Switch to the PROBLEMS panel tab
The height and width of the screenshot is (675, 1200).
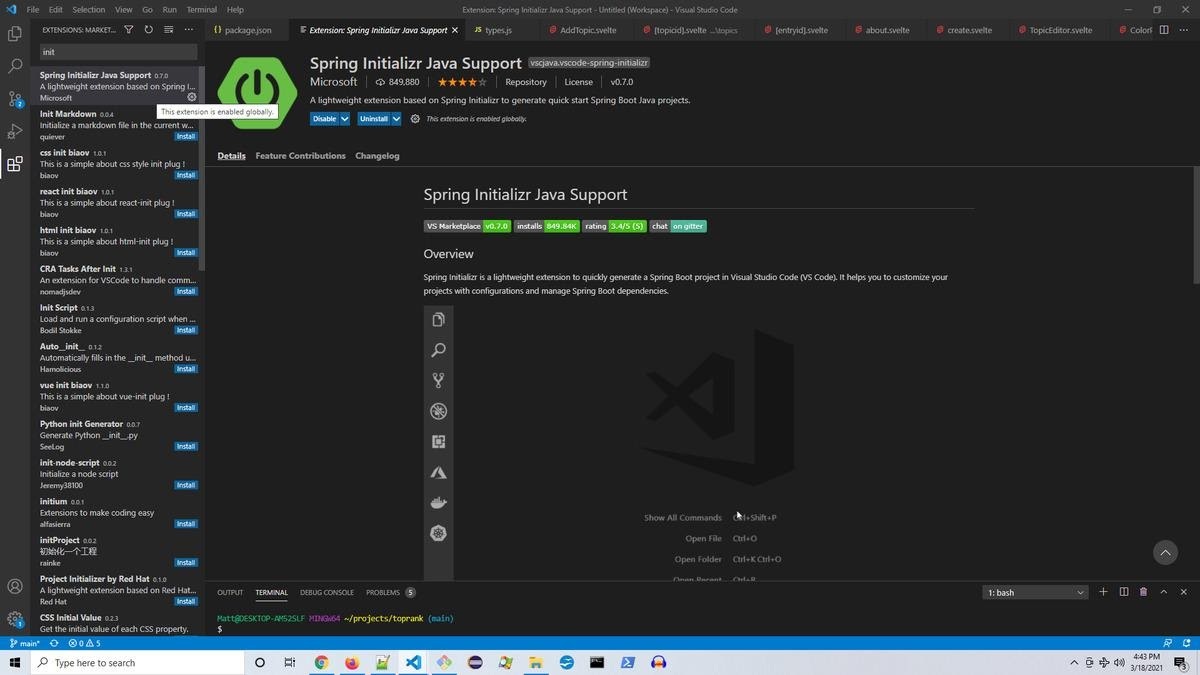[x=383, y=592]
